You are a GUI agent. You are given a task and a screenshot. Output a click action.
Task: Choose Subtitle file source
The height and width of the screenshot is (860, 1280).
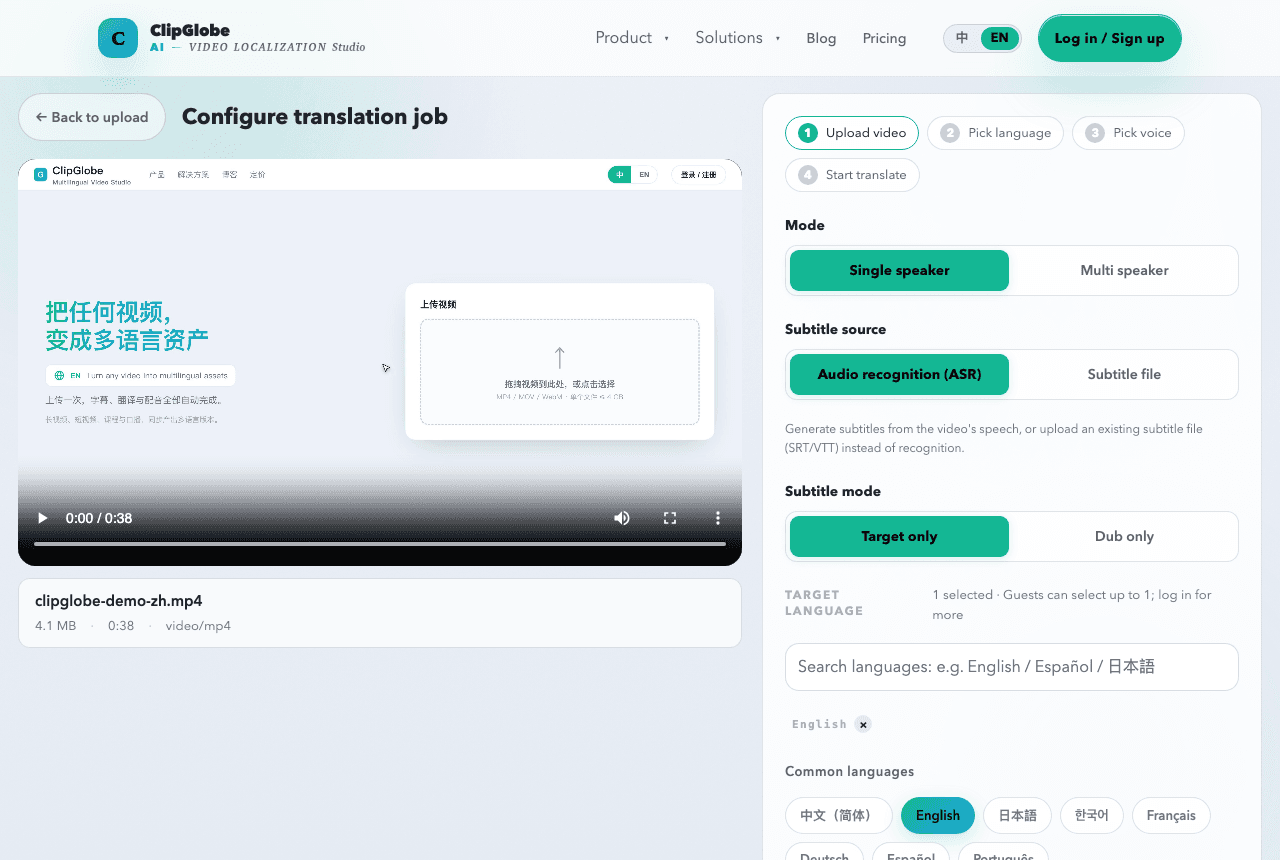(x=1124, y=374)
